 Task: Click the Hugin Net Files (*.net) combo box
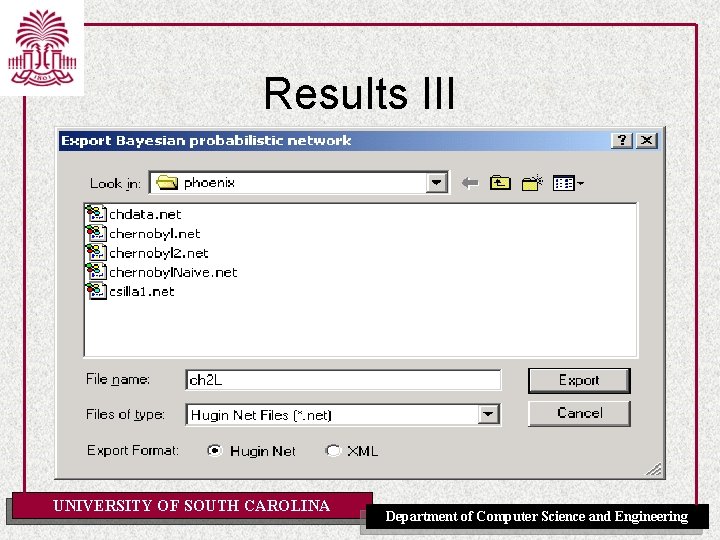pos(343,415)
